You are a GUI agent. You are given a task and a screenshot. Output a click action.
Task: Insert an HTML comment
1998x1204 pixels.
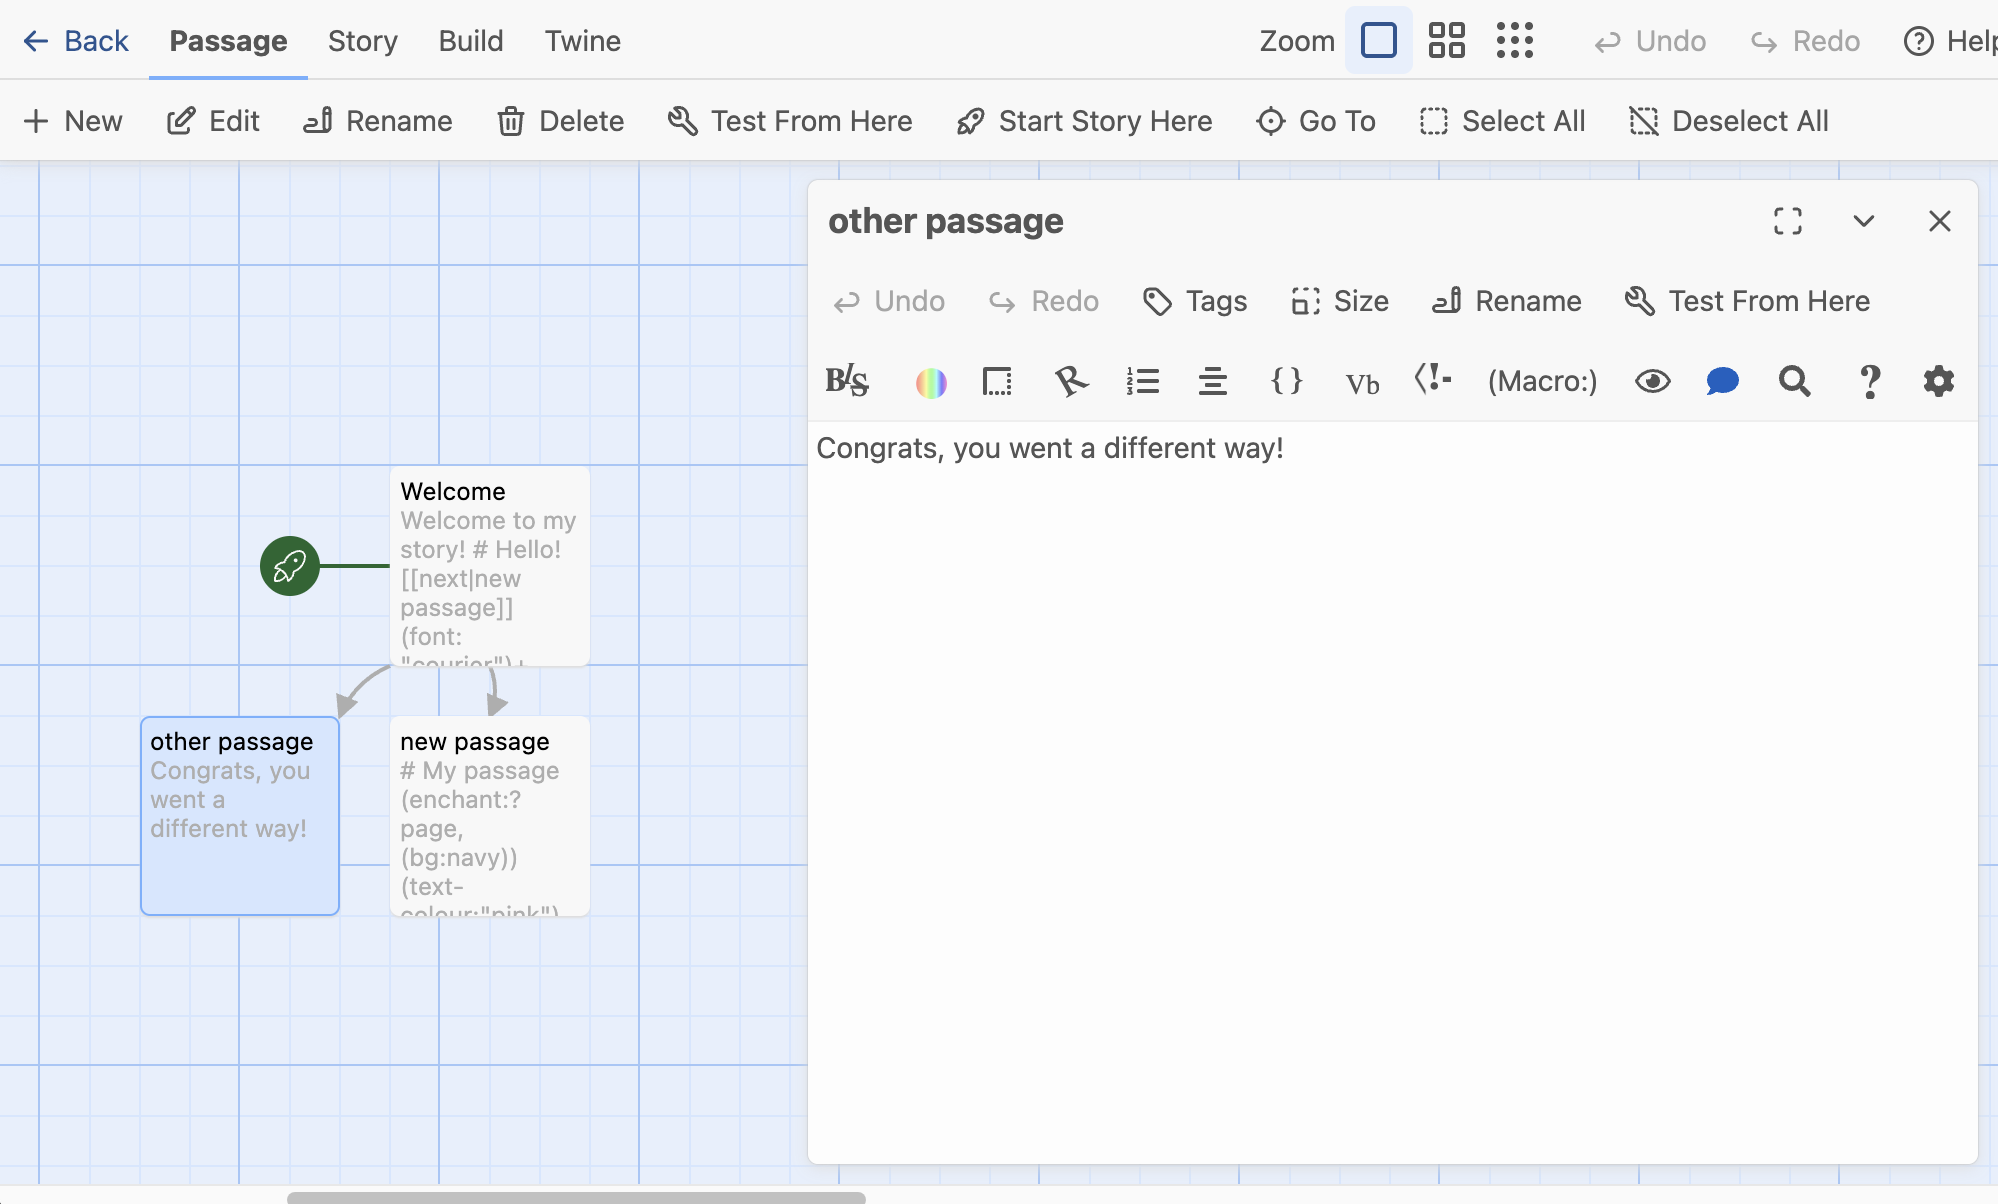point(1432,381)
